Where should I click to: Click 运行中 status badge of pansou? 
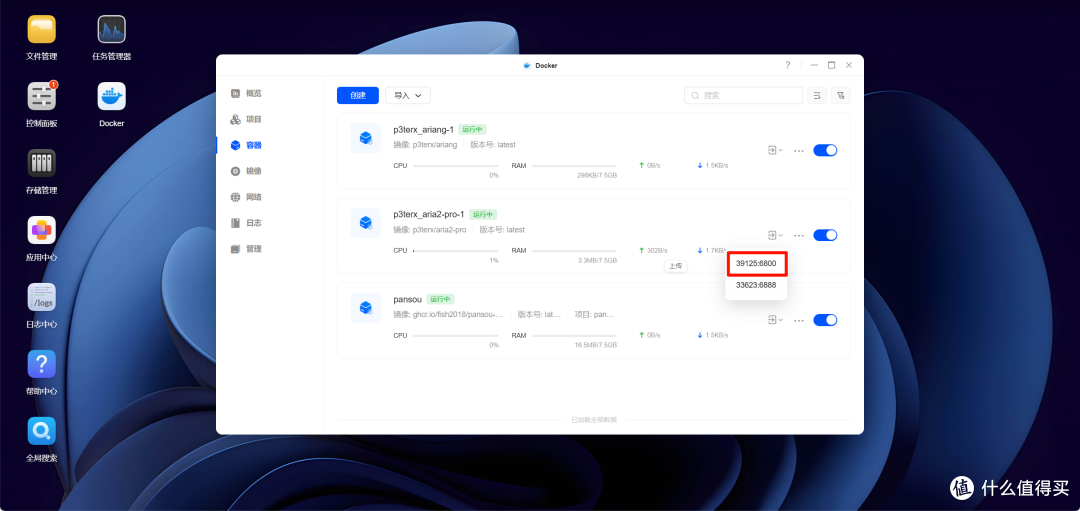pos(440,299)
